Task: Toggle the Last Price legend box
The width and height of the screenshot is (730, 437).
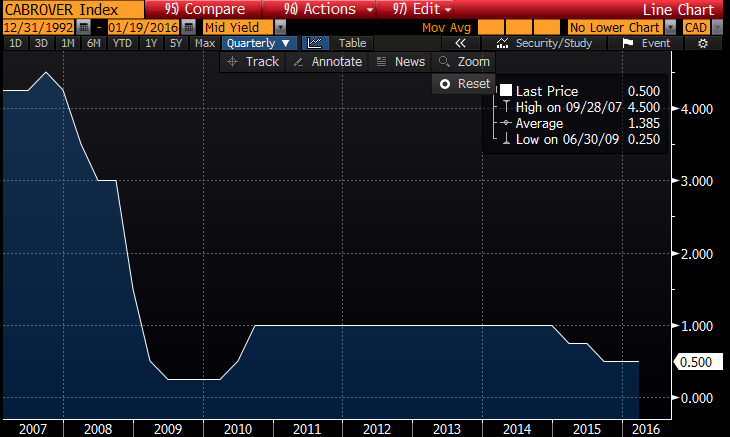Action: pyautogui.click(x=505, y=91)
